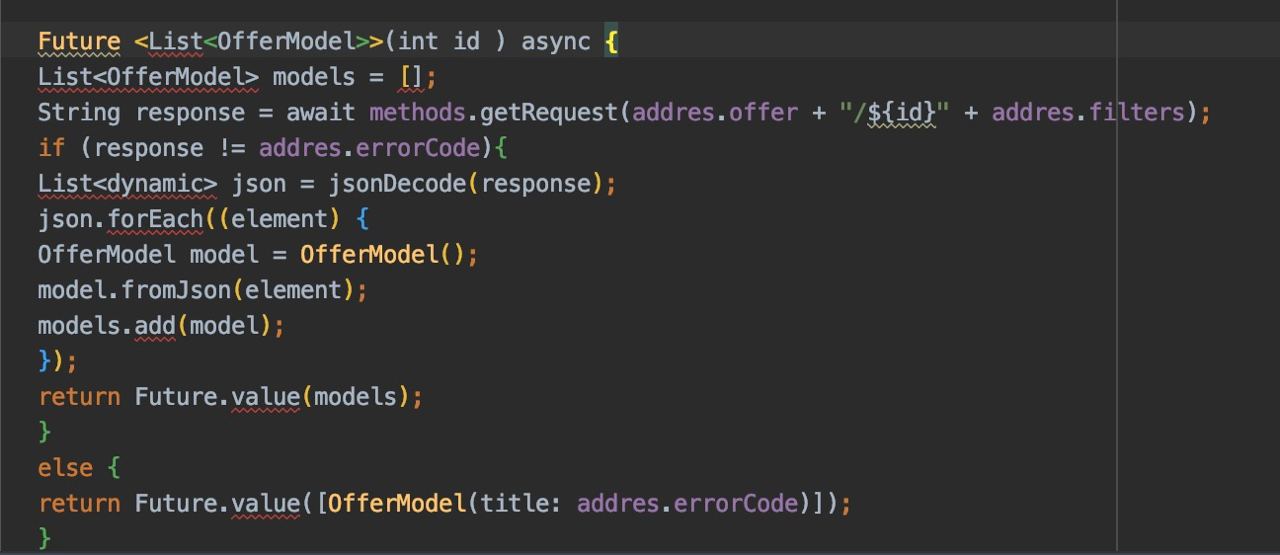Click 'offer' in addres.offer
This screenshot has width=1280, height=555.
(x=763, y=113)
